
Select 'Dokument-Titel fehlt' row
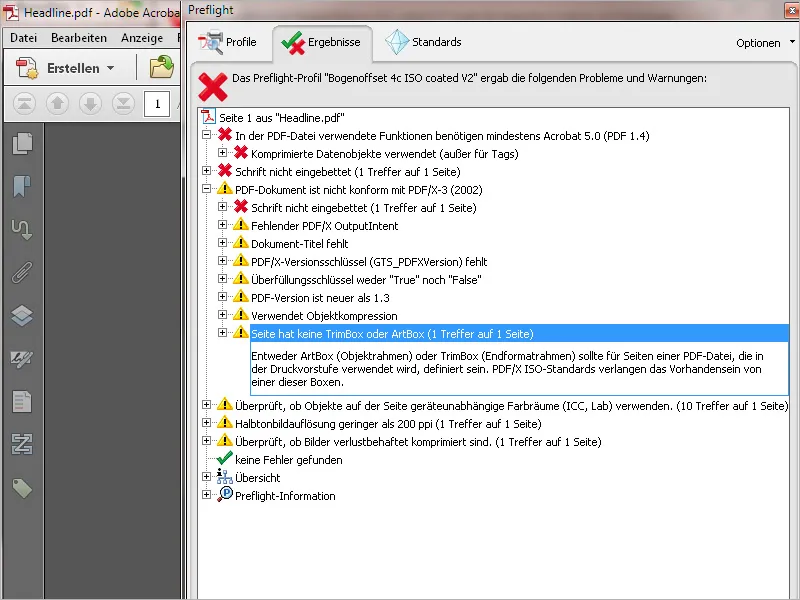299,243
